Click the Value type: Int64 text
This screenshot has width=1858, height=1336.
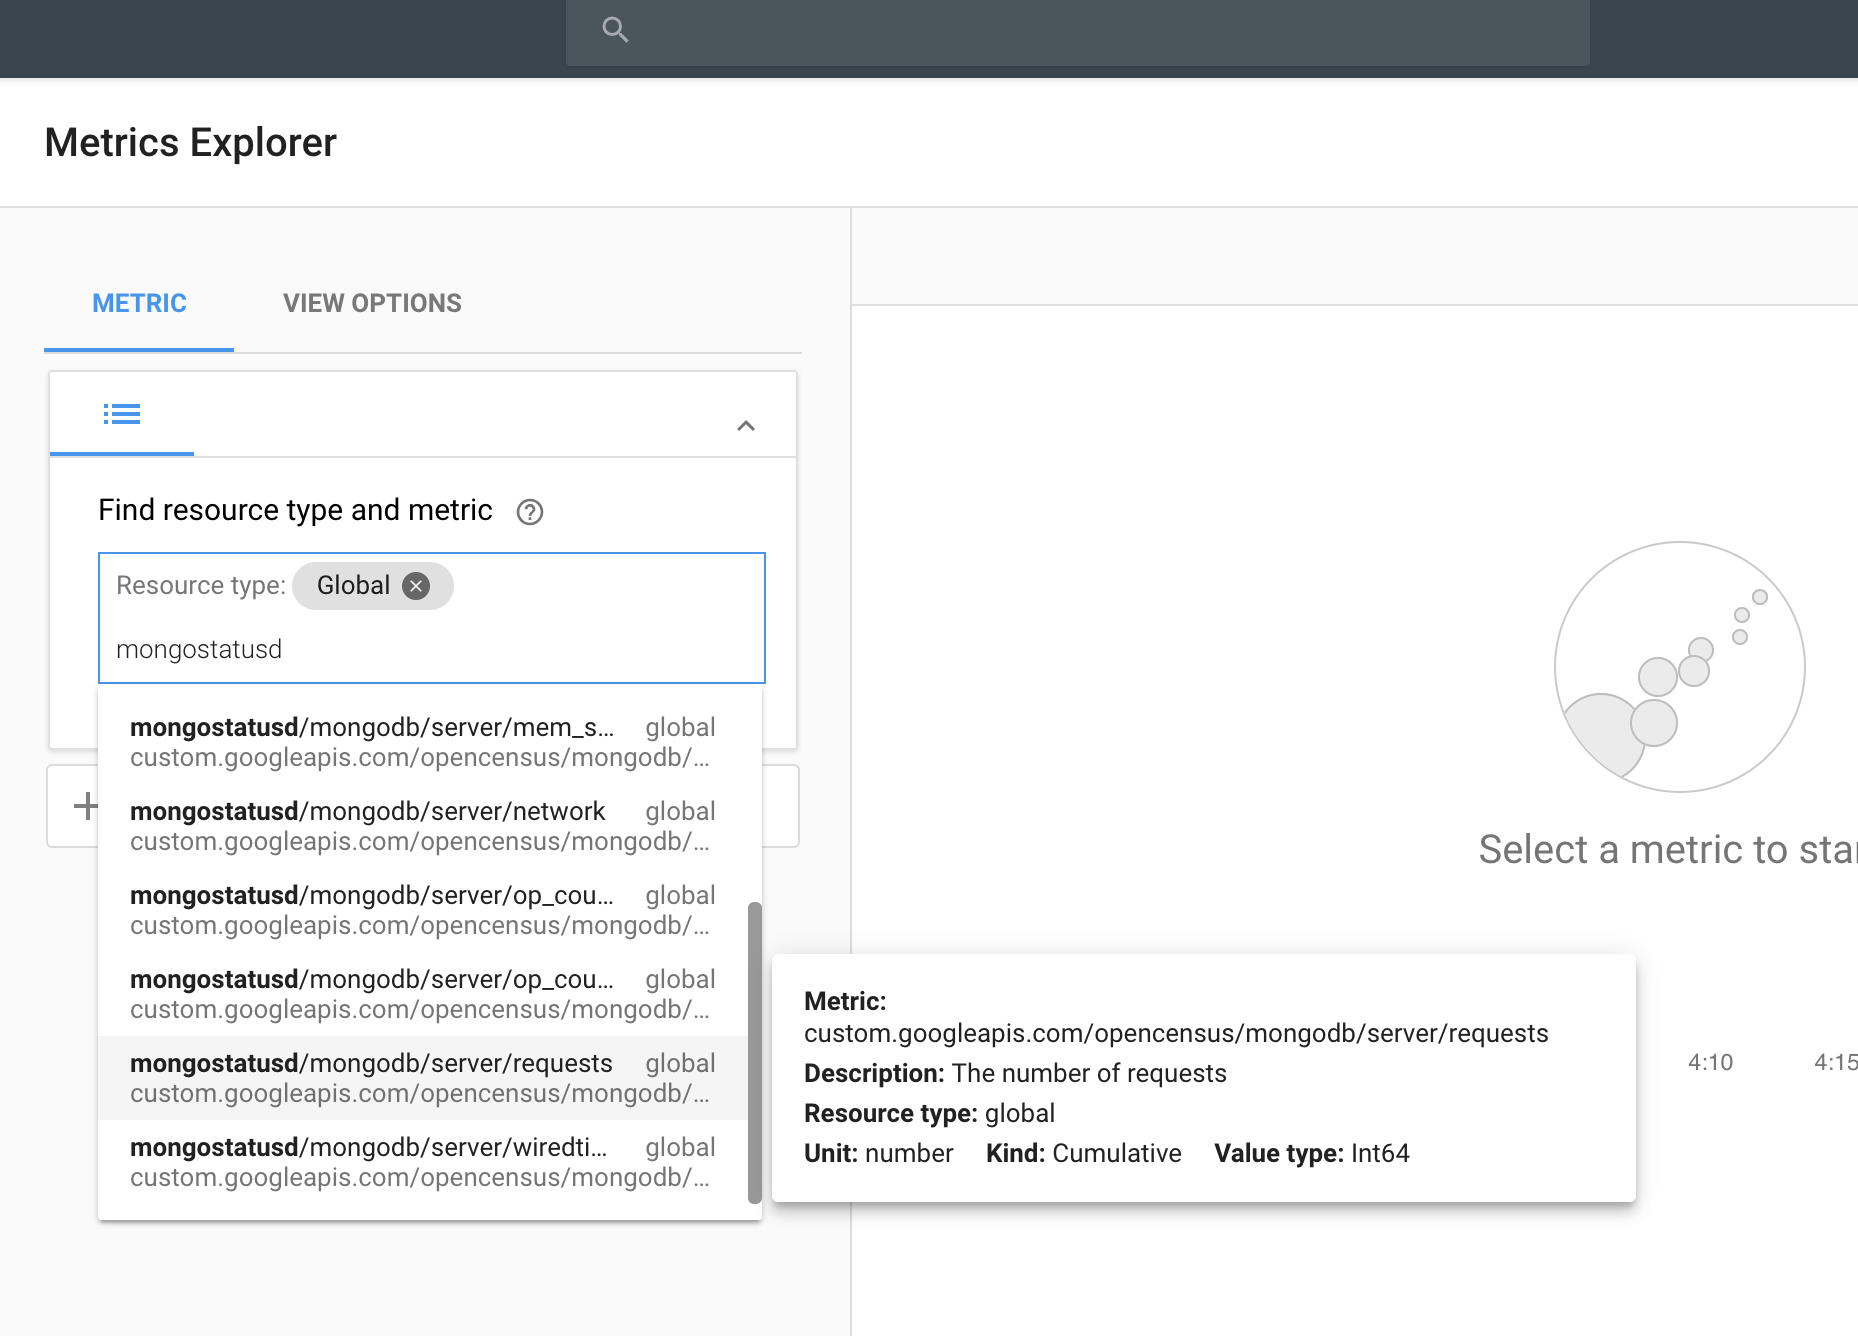(x=1311, y=1154)
